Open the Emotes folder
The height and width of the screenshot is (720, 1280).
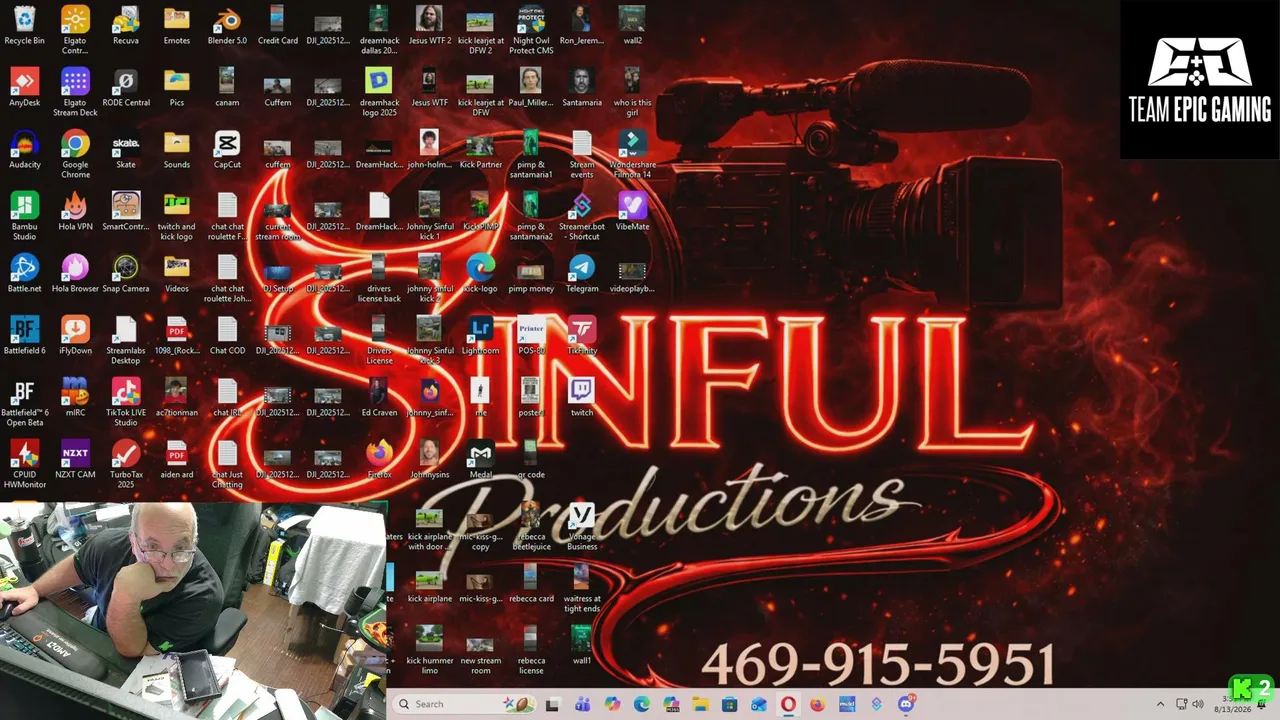(177, 26)
